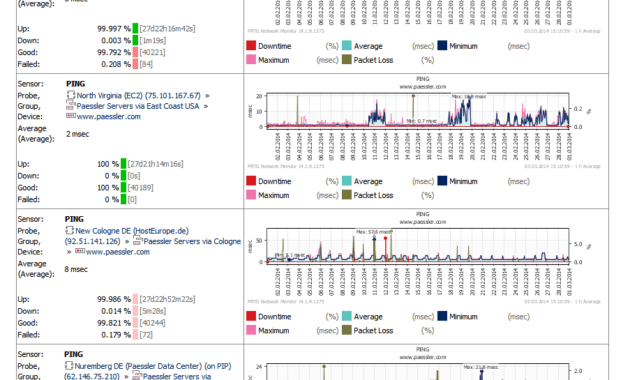Screen dimensions: 630x380
Task: Click the red Downtime swatch in the Cologne legend
Action: pos(251,316)
